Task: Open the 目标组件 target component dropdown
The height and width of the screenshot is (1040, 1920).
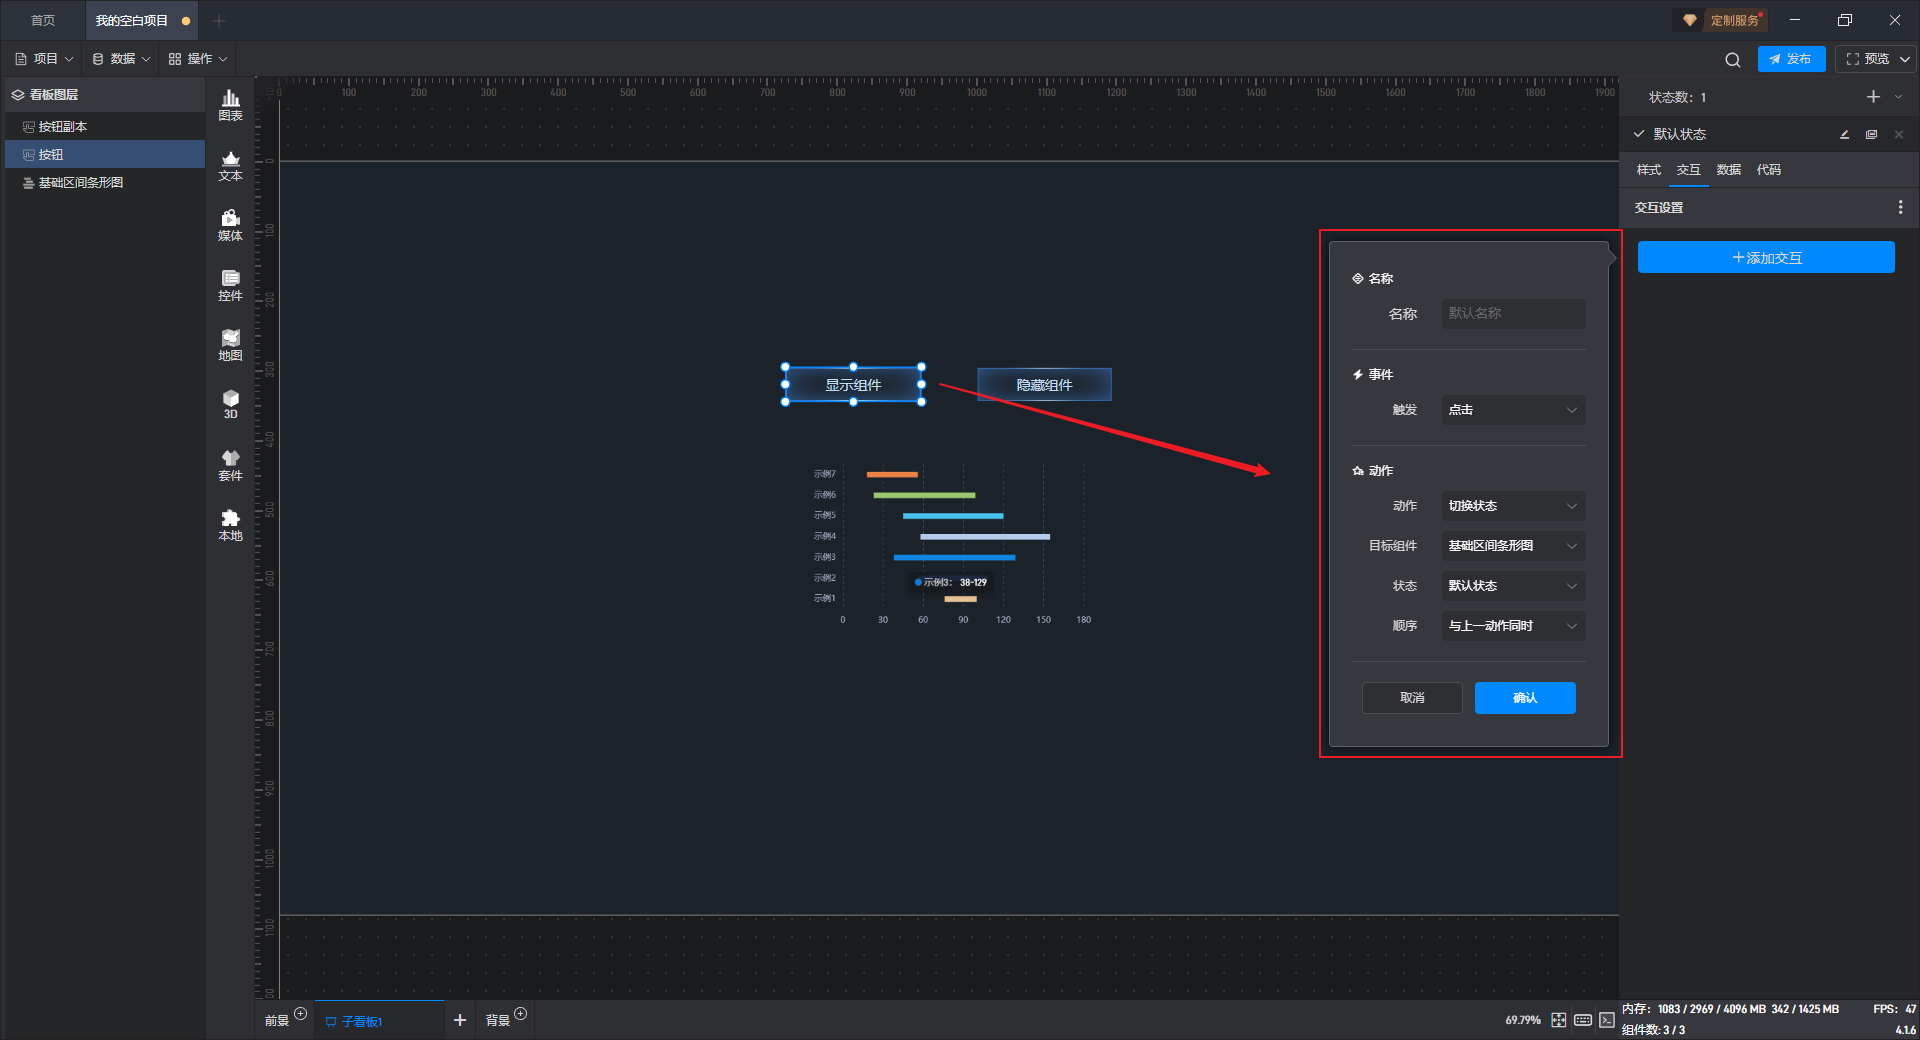Action: 1512,546
